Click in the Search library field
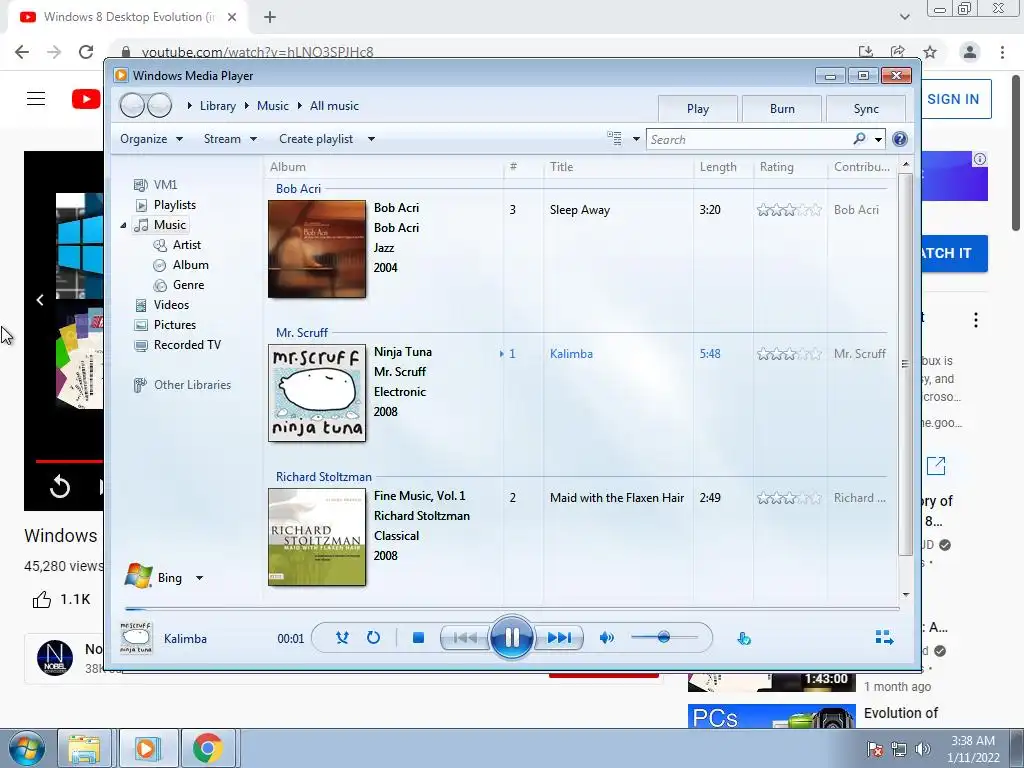The height and width of the screenshot is (768, 1024). [x=748, y=139]
